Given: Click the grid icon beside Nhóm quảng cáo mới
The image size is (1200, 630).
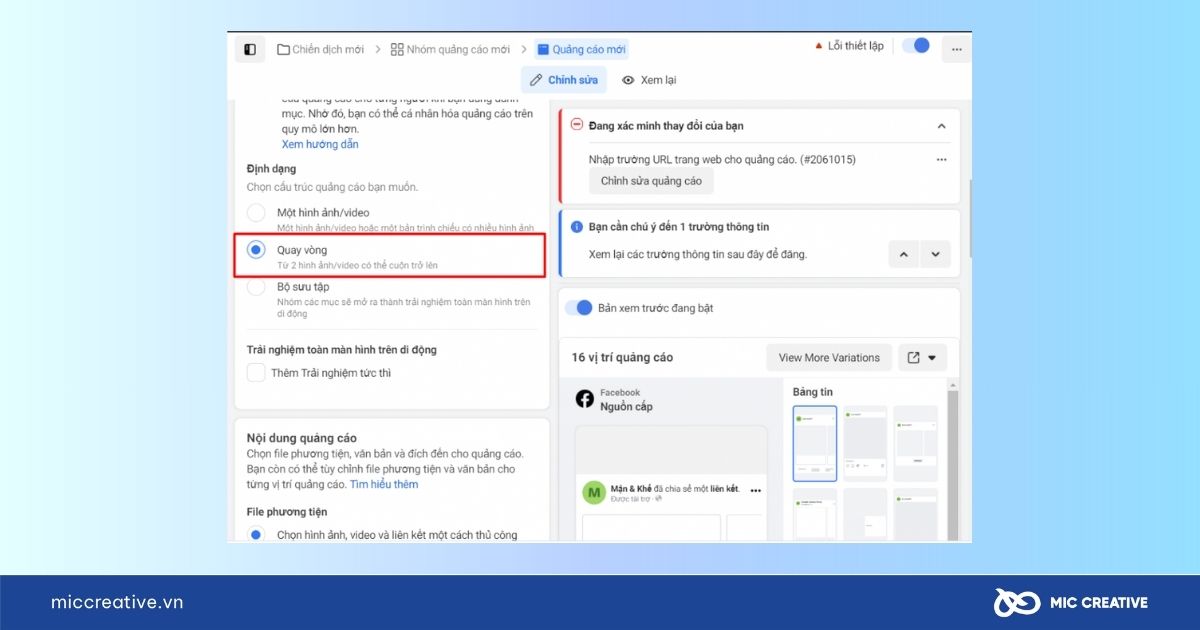Looking at the screenshot, I should pos(397,49).
